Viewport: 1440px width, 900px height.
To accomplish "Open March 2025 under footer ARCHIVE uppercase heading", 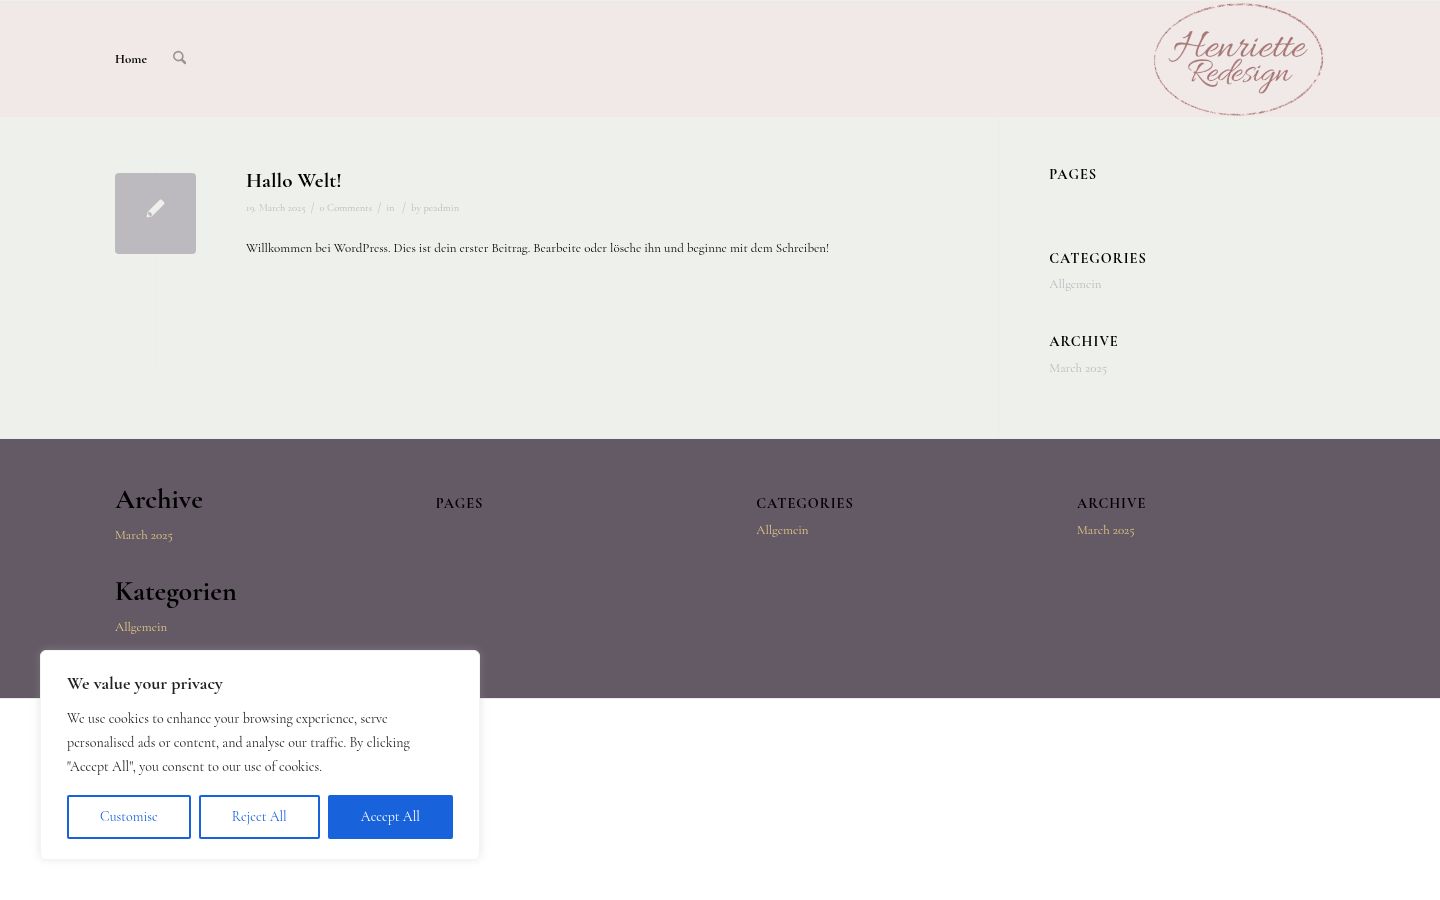I will click(1106, 530).
